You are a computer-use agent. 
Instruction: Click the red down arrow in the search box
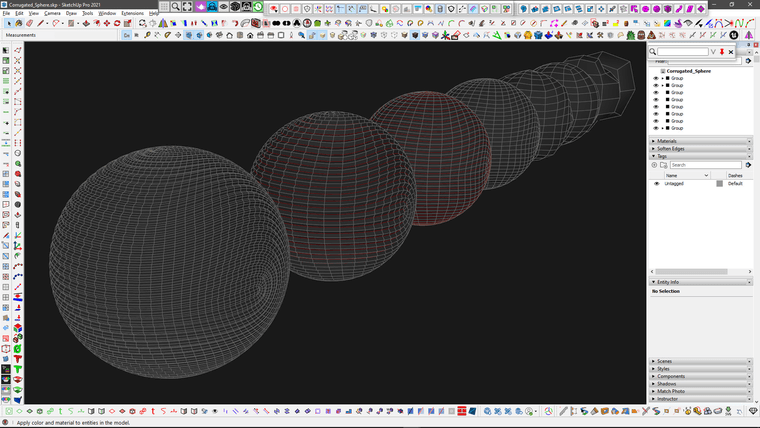pyautogui.click(x=722, y=51)
